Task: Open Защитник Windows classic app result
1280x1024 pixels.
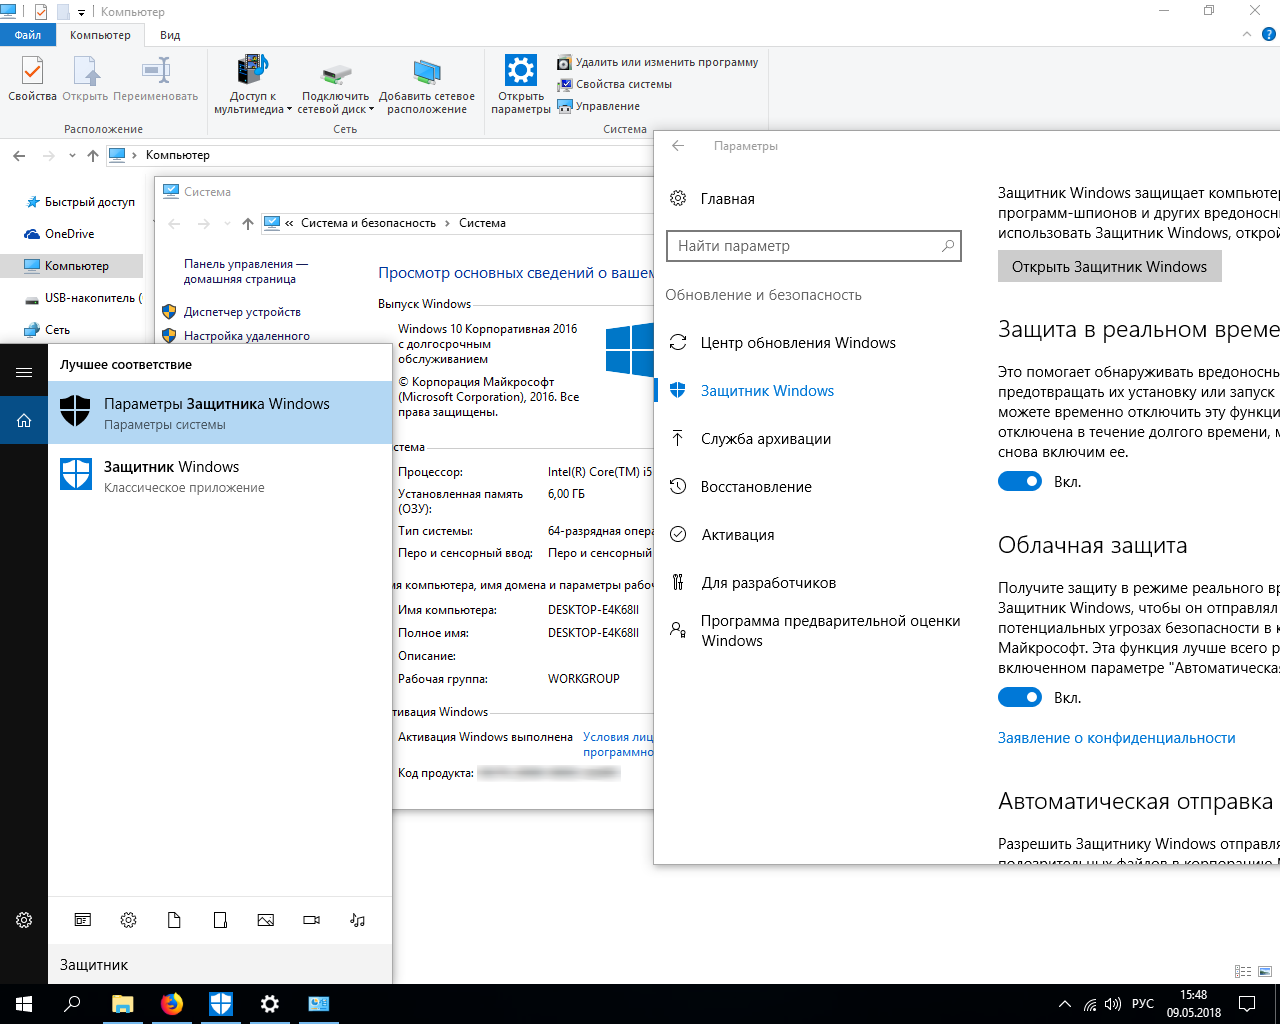Action: 220,476
